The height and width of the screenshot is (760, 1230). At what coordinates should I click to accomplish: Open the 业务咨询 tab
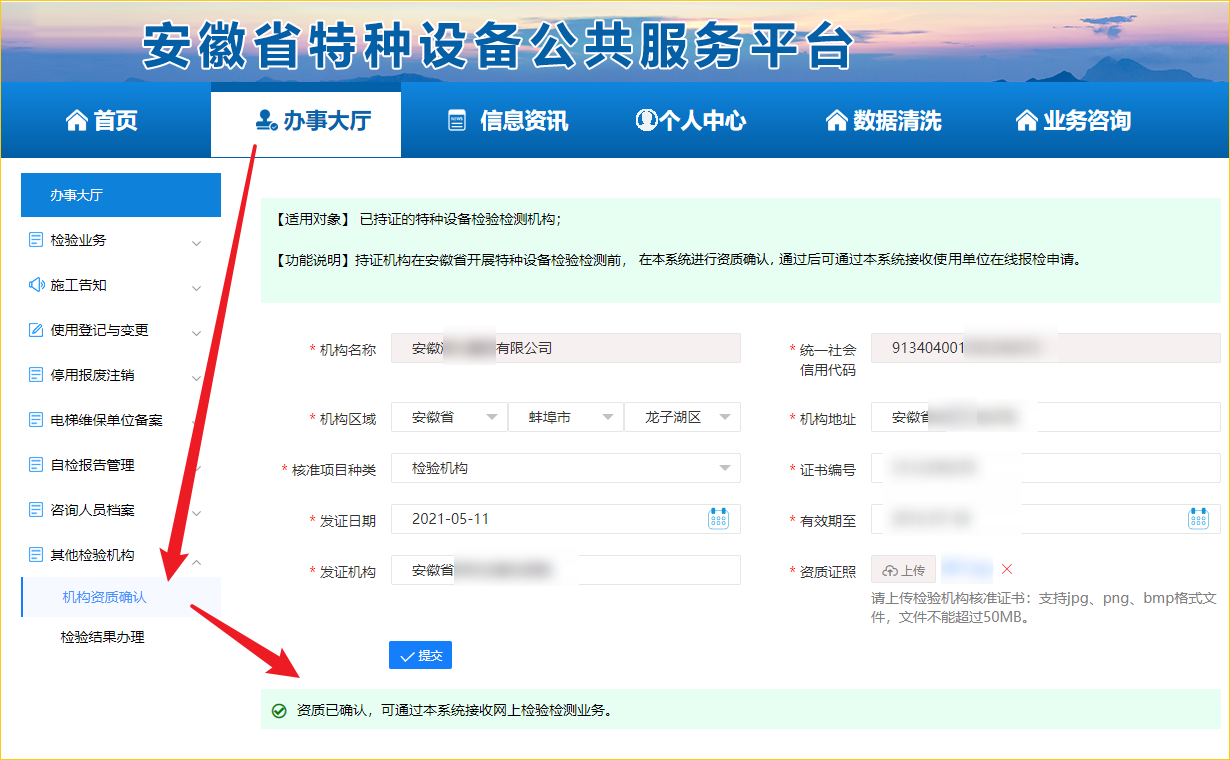[1073, 121]
